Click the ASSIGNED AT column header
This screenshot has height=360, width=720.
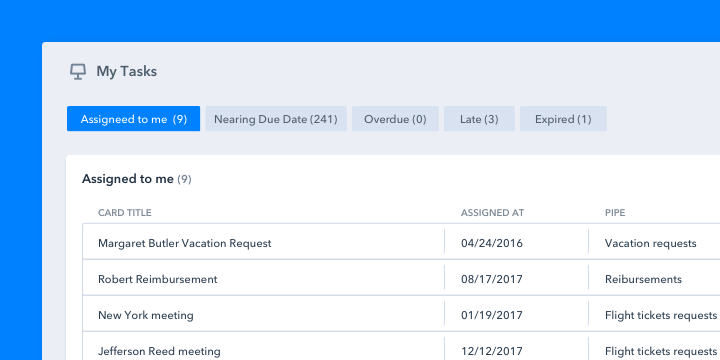click(493, 213)
